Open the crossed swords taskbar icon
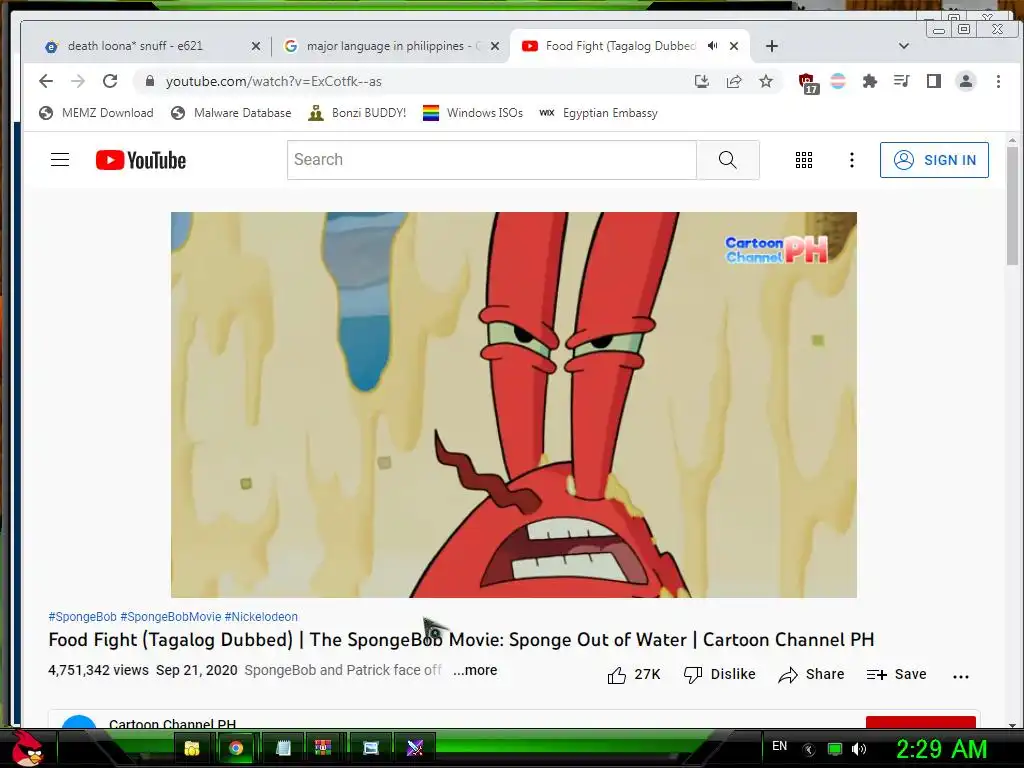This screenshot has width=1024, height=768. (415, 748)
